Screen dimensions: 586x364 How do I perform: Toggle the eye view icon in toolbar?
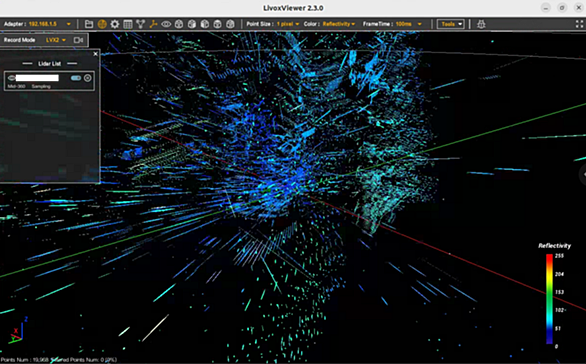tap(166, 24)
